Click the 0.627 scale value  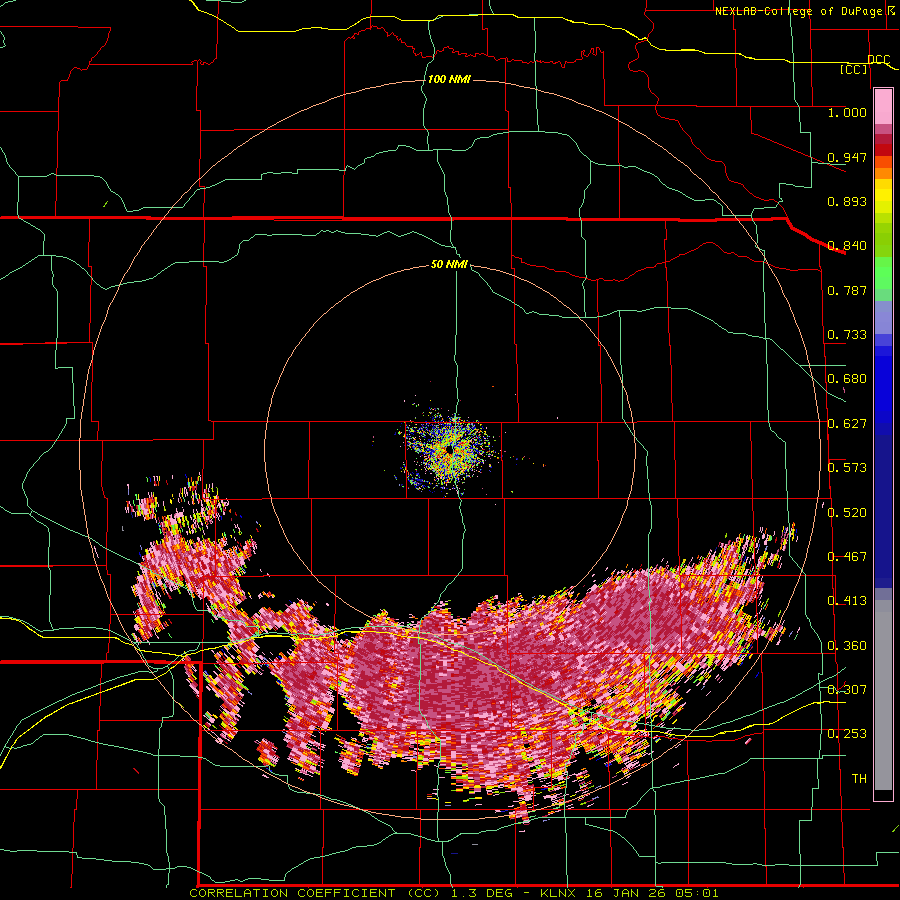847,424
